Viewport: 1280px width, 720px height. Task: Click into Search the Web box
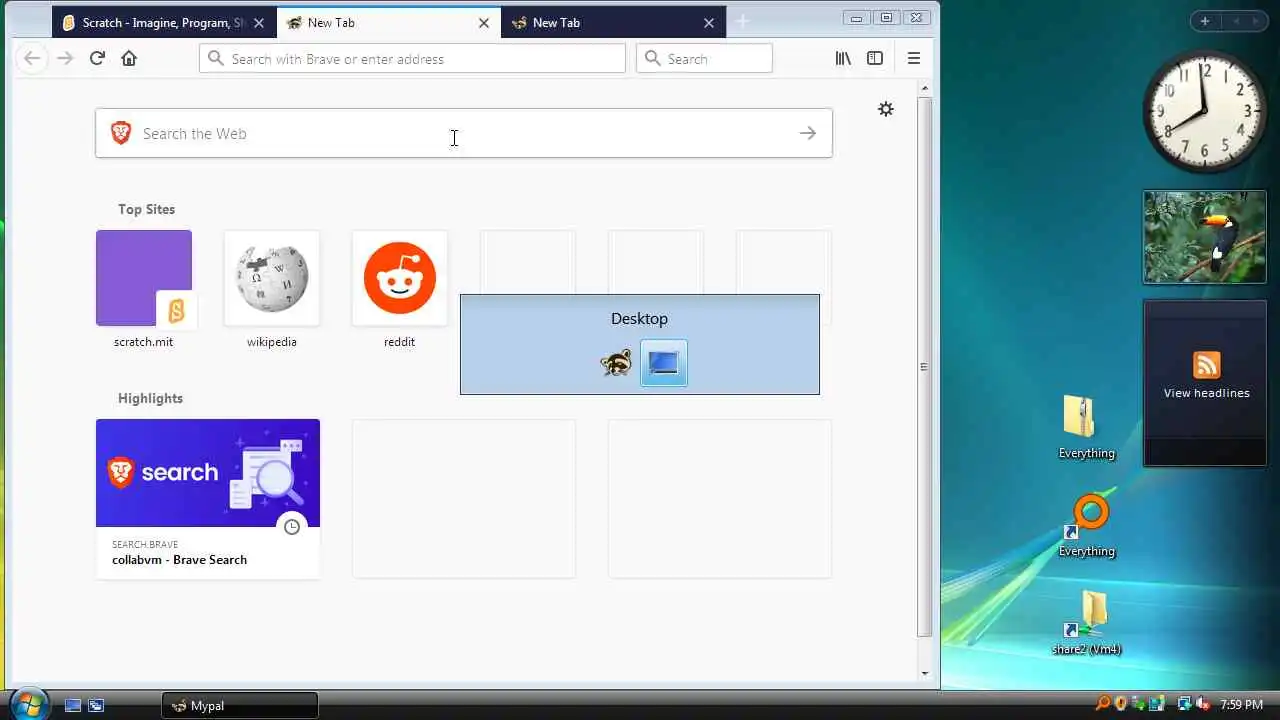point(464,133)
